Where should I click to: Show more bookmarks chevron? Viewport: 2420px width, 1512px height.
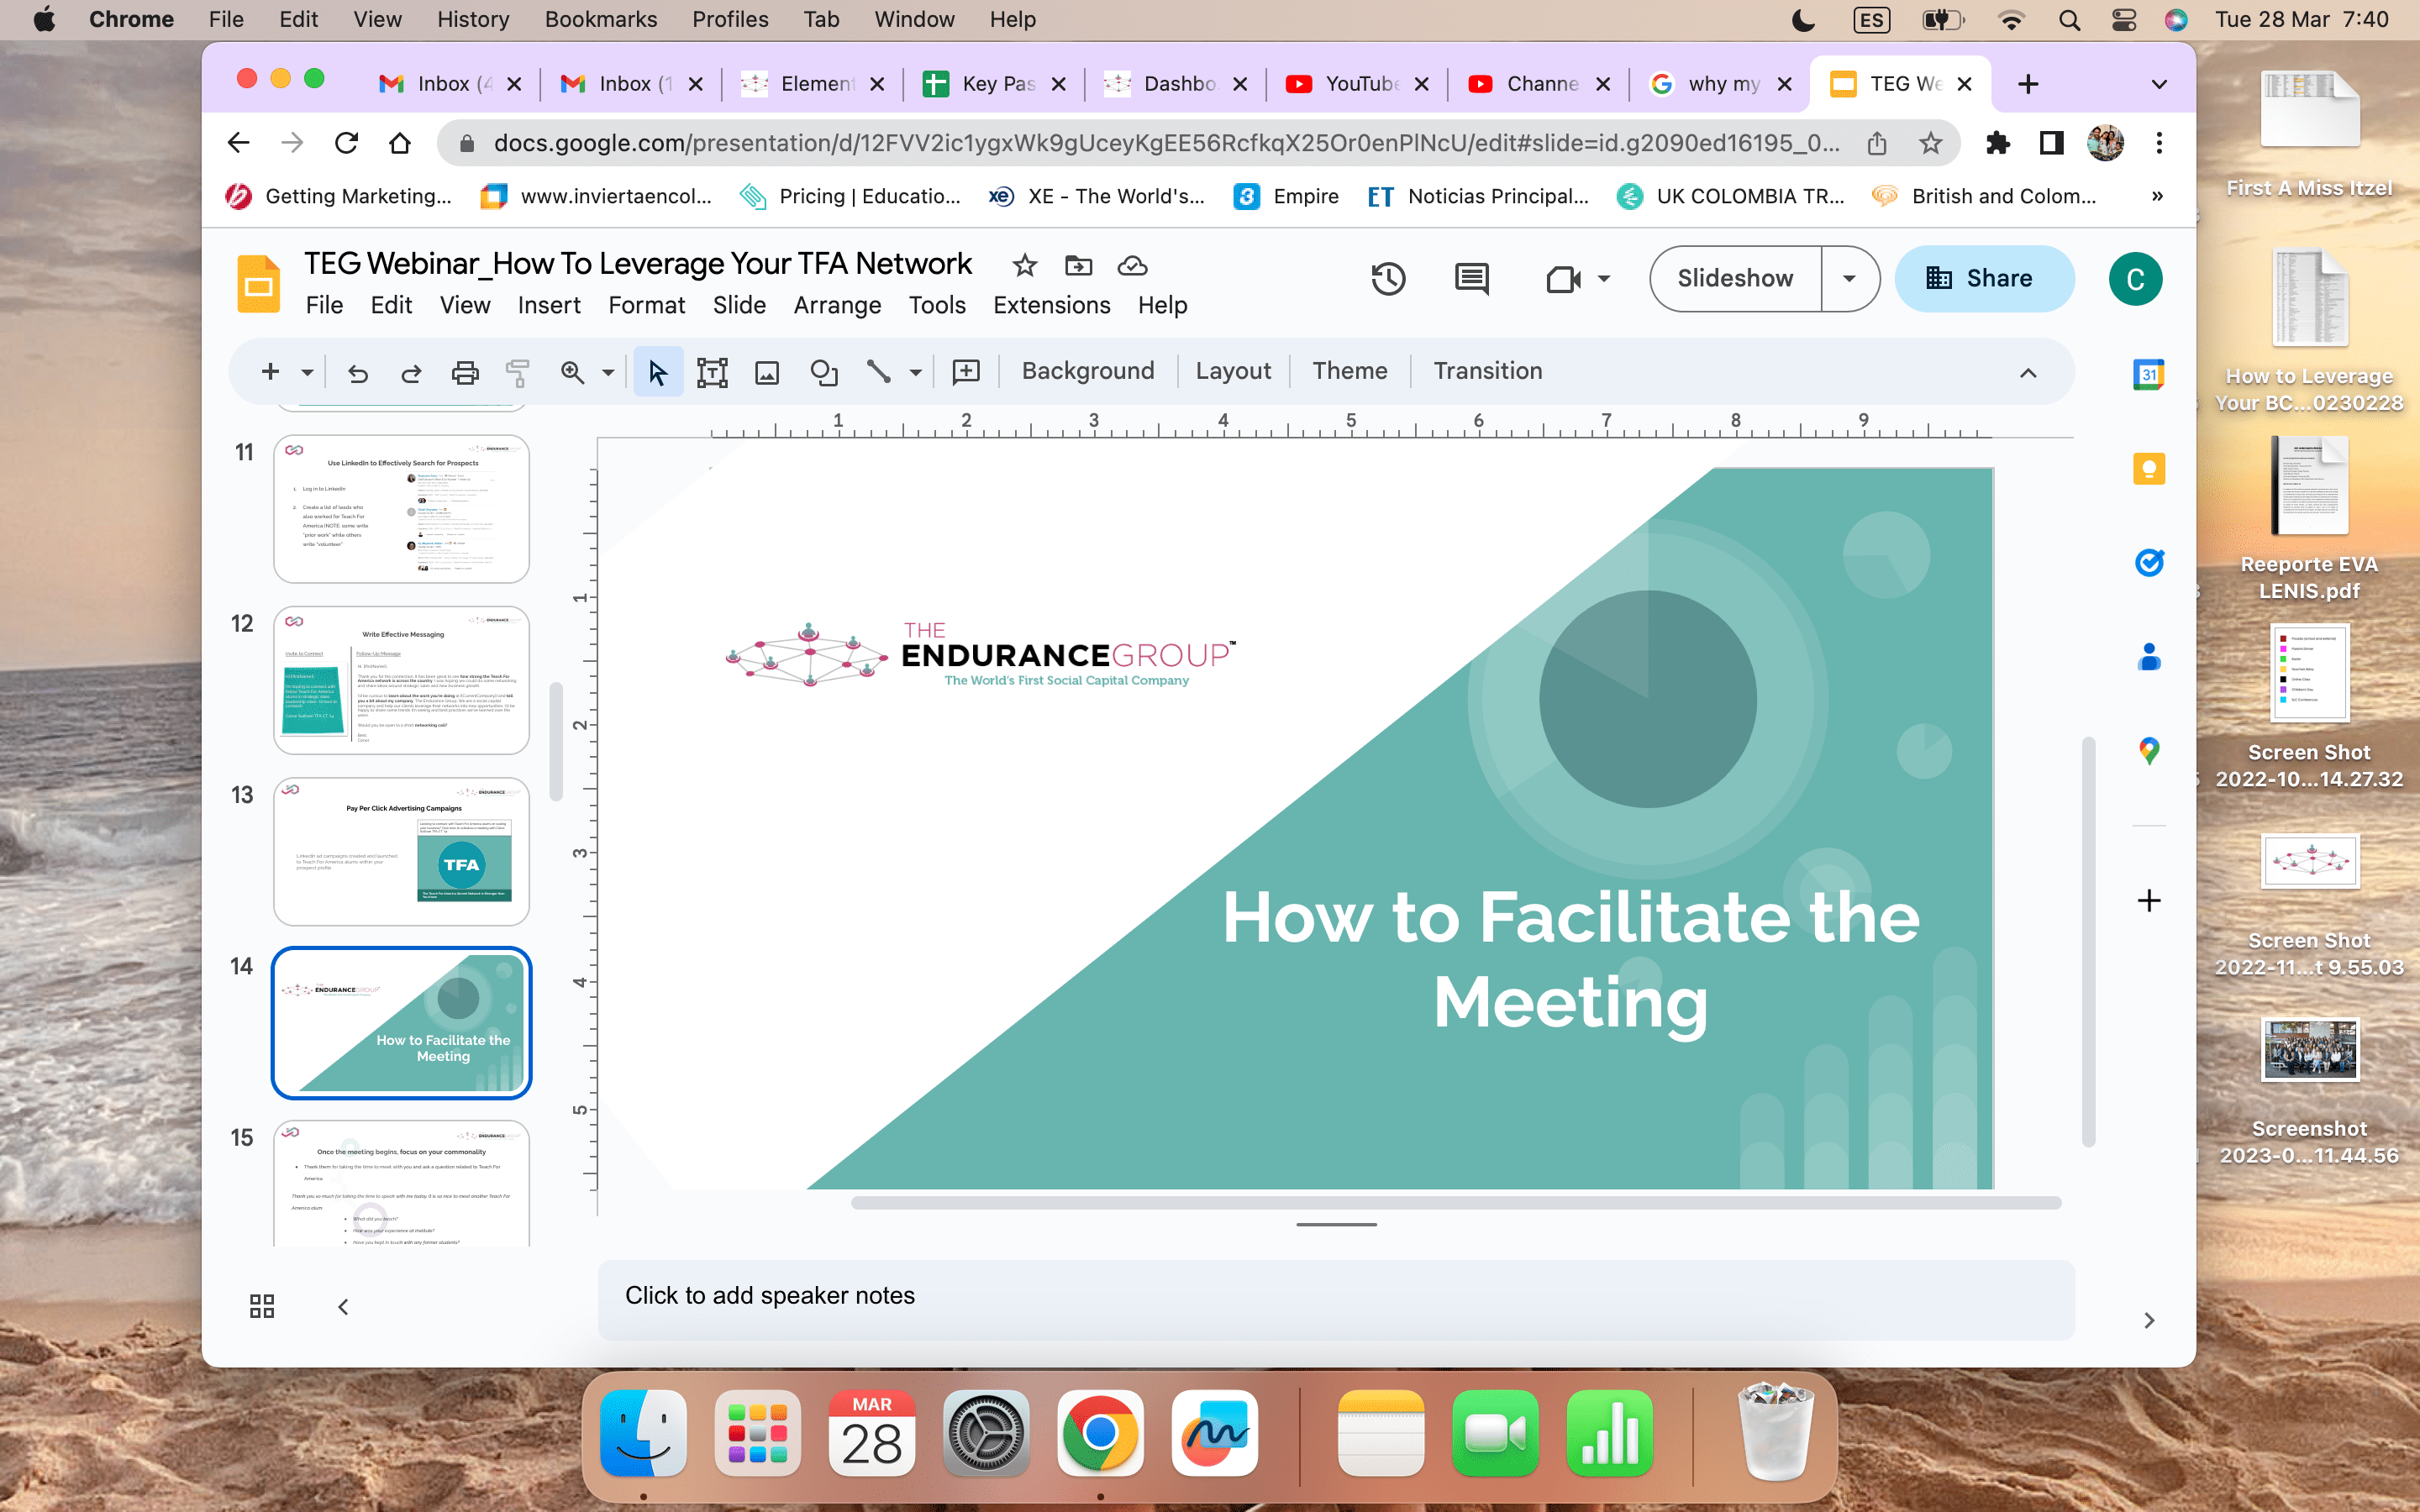(x=2157, y=196)
